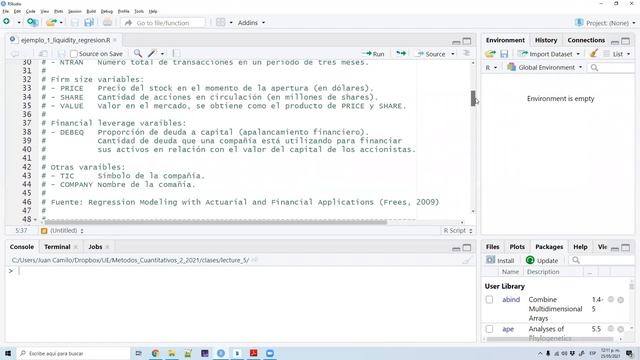Click the Run button

(x=373, y=54)
